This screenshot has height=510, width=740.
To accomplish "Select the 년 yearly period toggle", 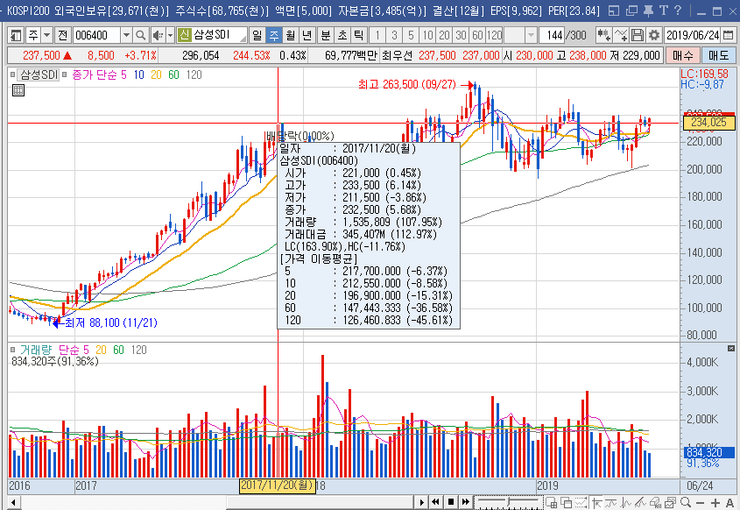I will pos(307,35).
